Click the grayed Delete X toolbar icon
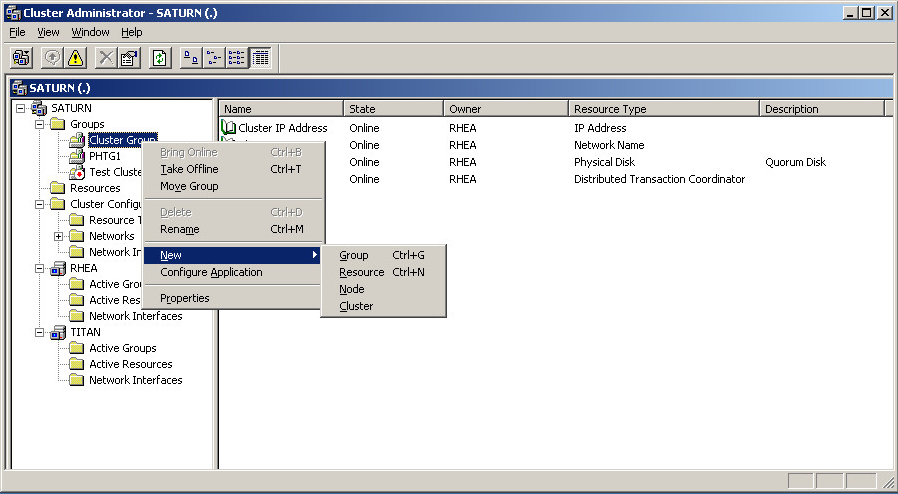The image size is (898, 494). coord(106,58)
